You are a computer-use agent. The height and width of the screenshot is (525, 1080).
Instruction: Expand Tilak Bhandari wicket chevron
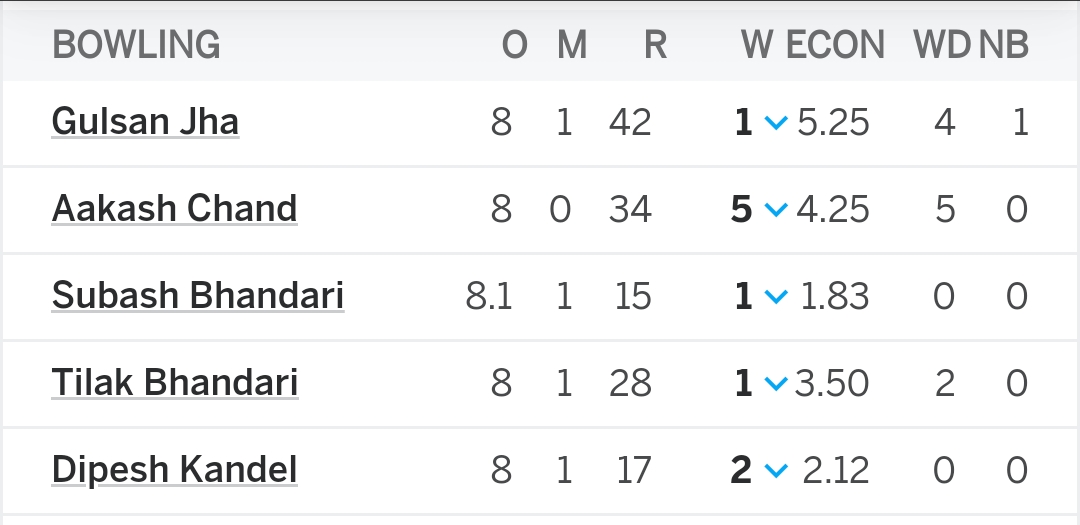pos(776,384)
